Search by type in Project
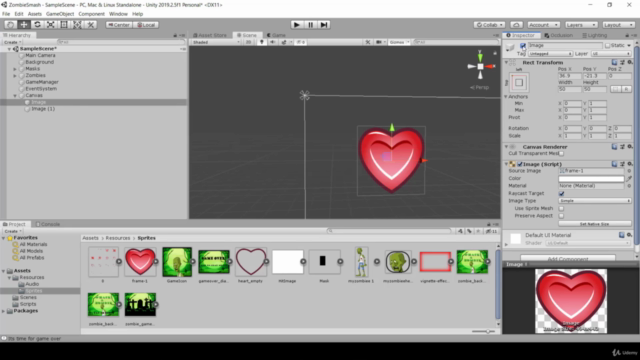Viewport: 640px width, 360px height. pos(460,231)
